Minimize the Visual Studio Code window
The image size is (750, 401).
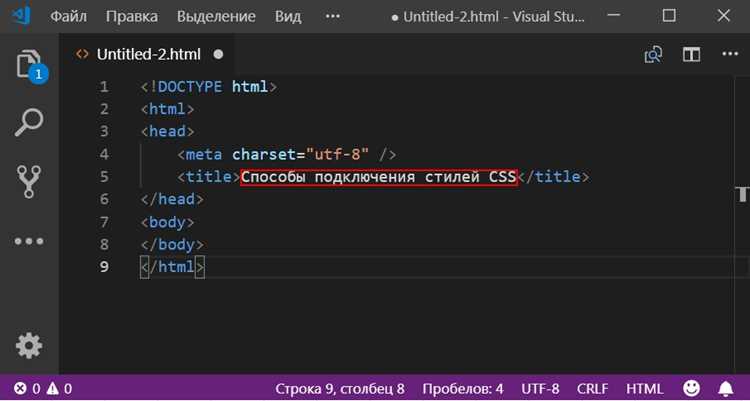616,16
